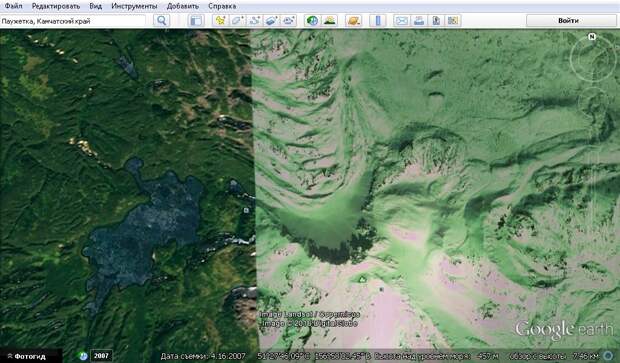The image size is (620, 363).
Task: Click the search magnifier button
Action: pyautogui.click(x=162, y=21)
